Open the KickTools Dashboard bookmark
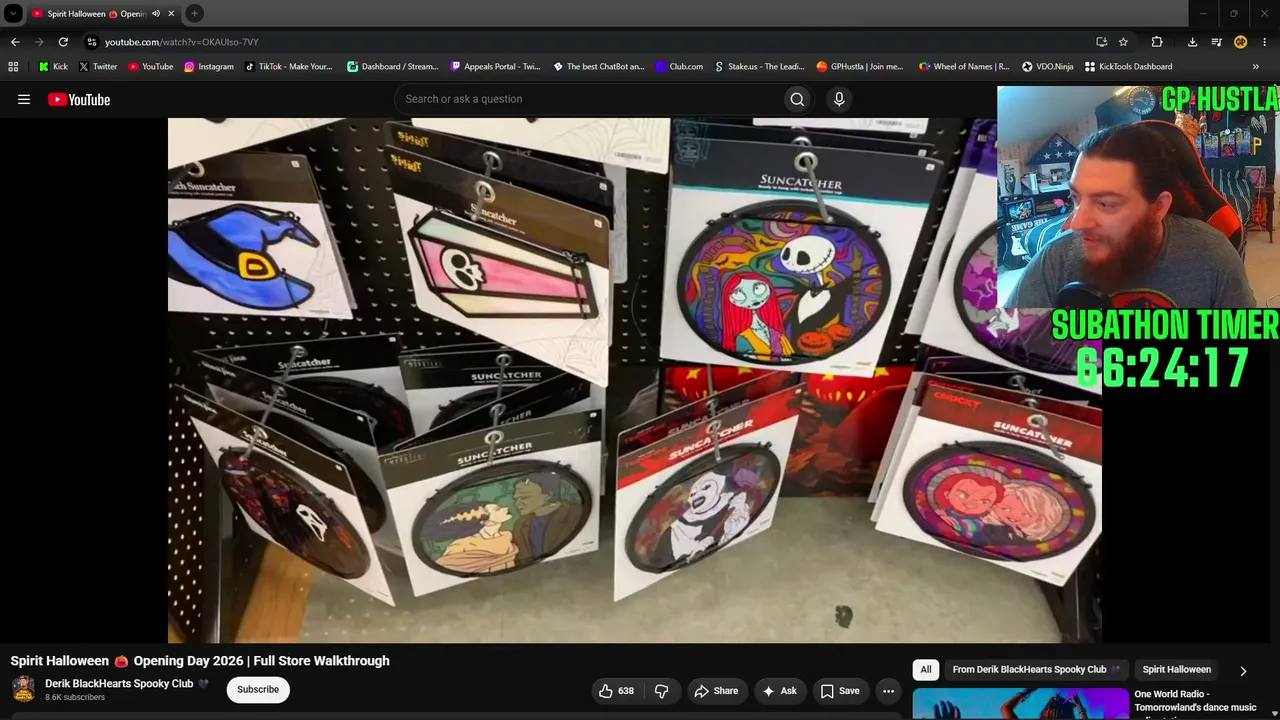 (1128, 67)
